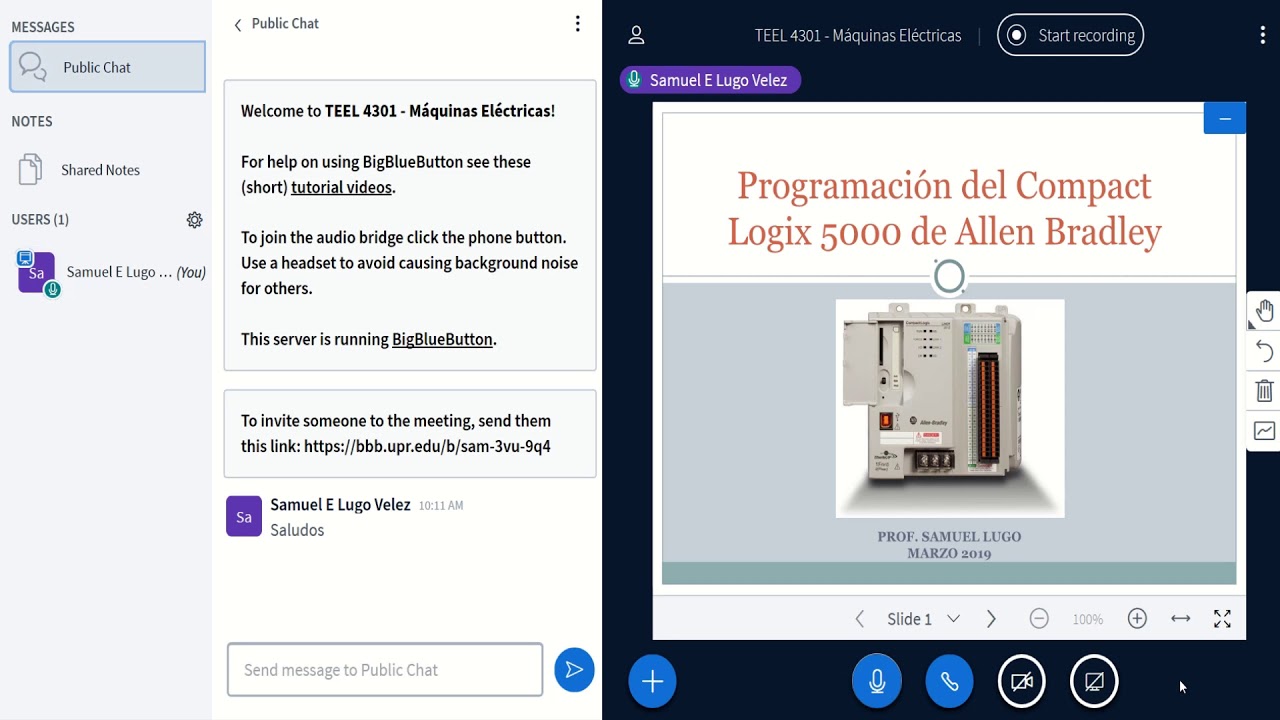
Task: Advance to the next slide
Action: pos(991,619)
